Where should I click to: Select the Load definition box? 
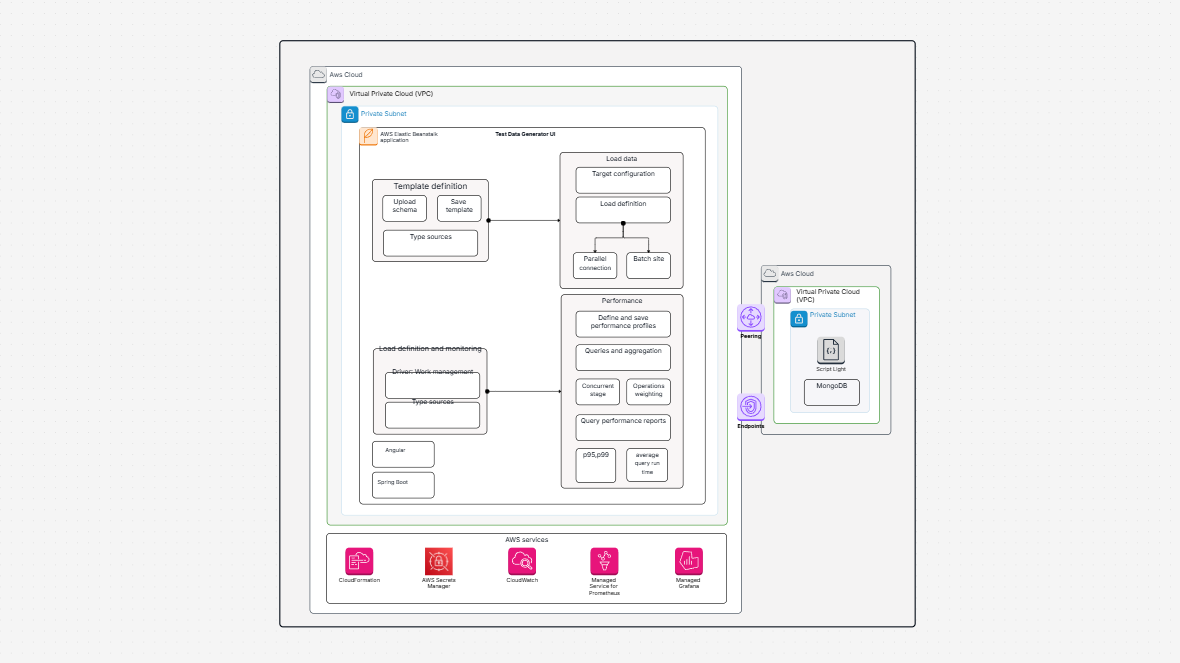point(623,210)
